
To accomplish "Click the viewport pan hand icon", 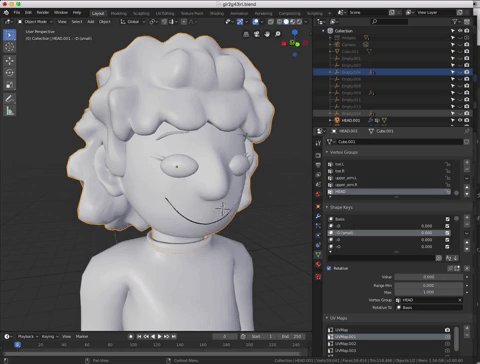I will coord(267,34).
